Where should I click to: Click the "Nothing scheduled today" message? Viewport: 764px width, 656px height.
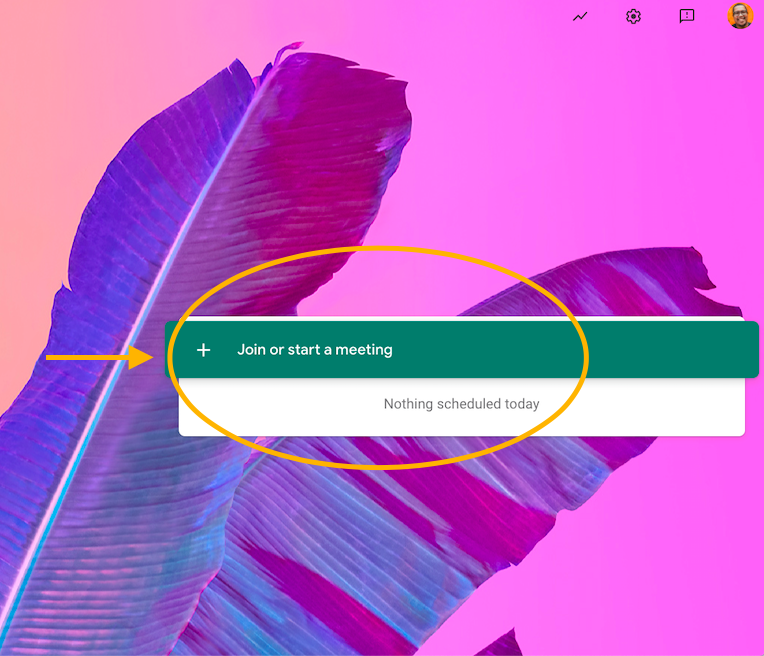coord(461,404)
